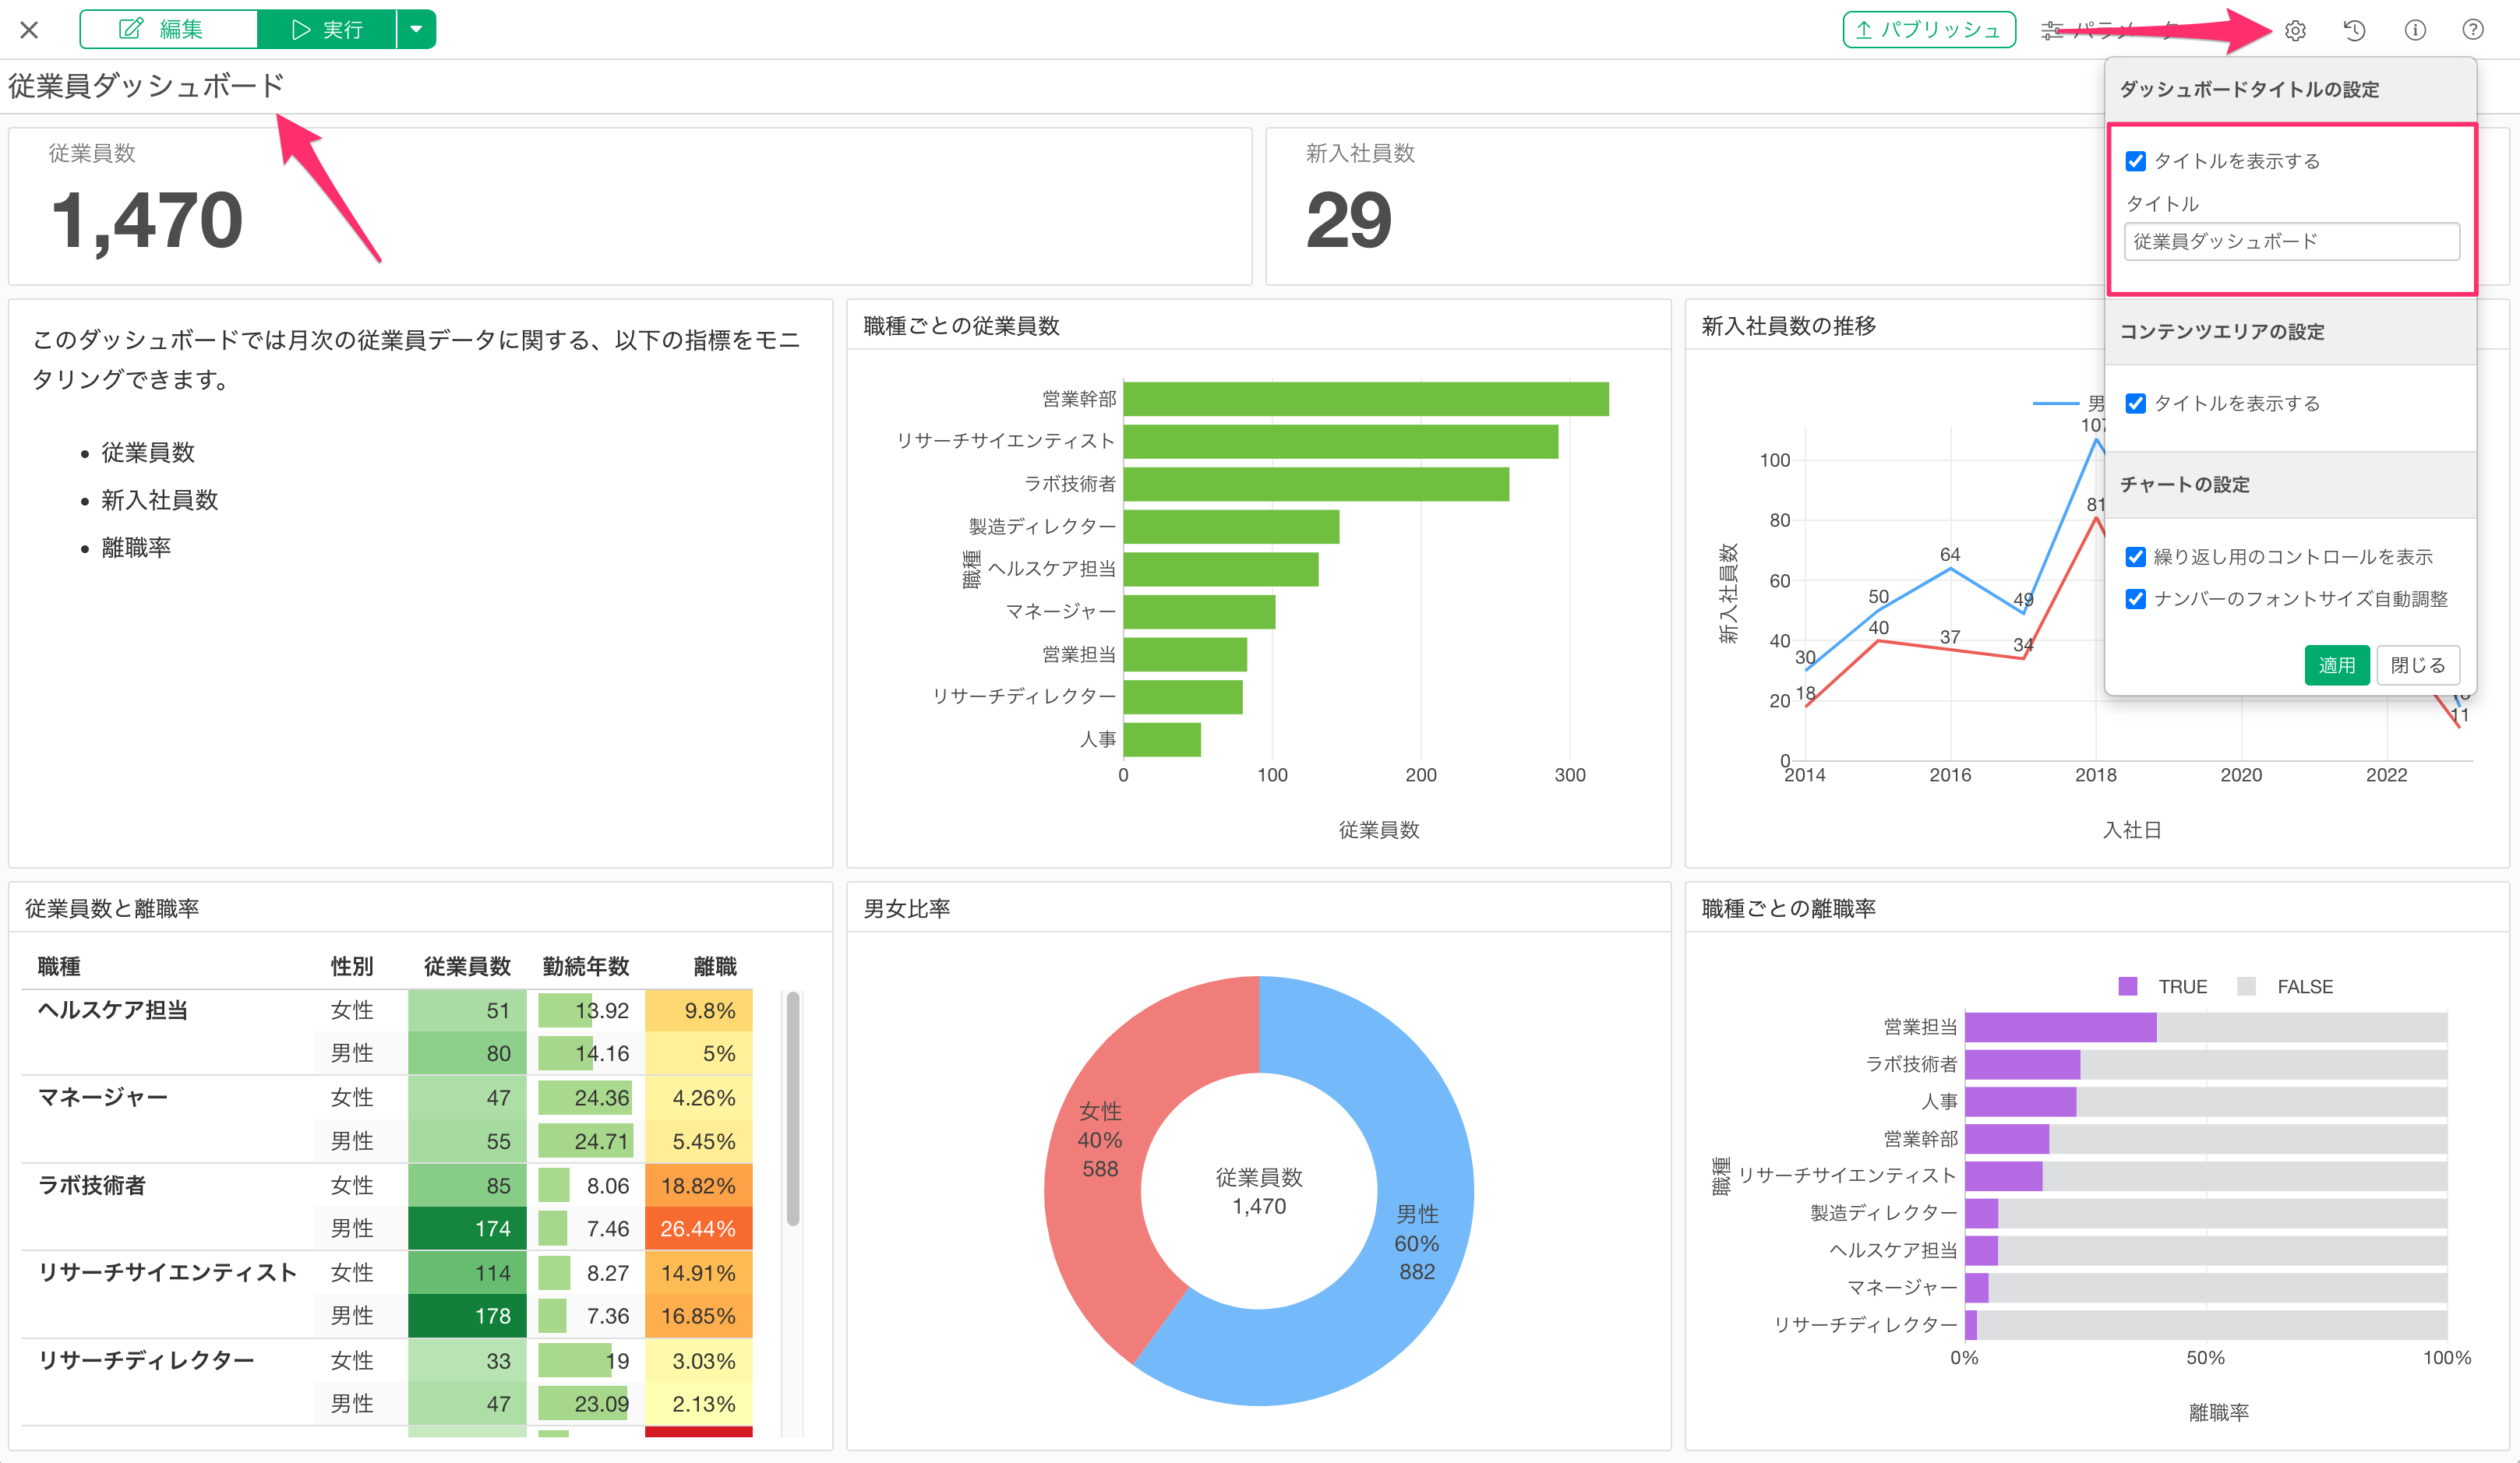Click the 18.82% attrition cell
The width and height of the screenshot is (2520, 1463).
point(698,1185)
